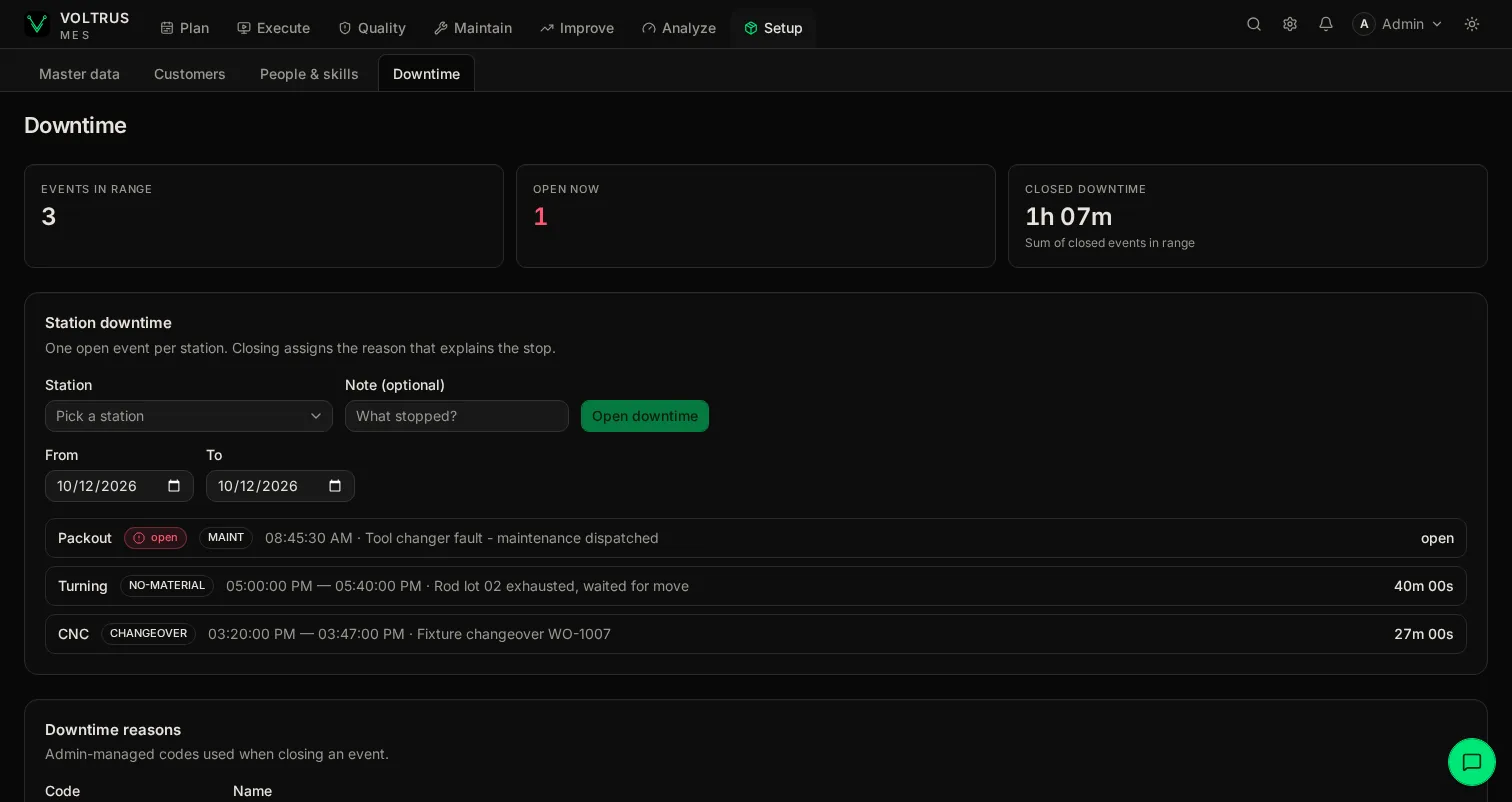The width and height of the screenshot is (1512, 802).
Task: Select the Downtime tab
Action: pyautogui.click(x=426, y=74)
